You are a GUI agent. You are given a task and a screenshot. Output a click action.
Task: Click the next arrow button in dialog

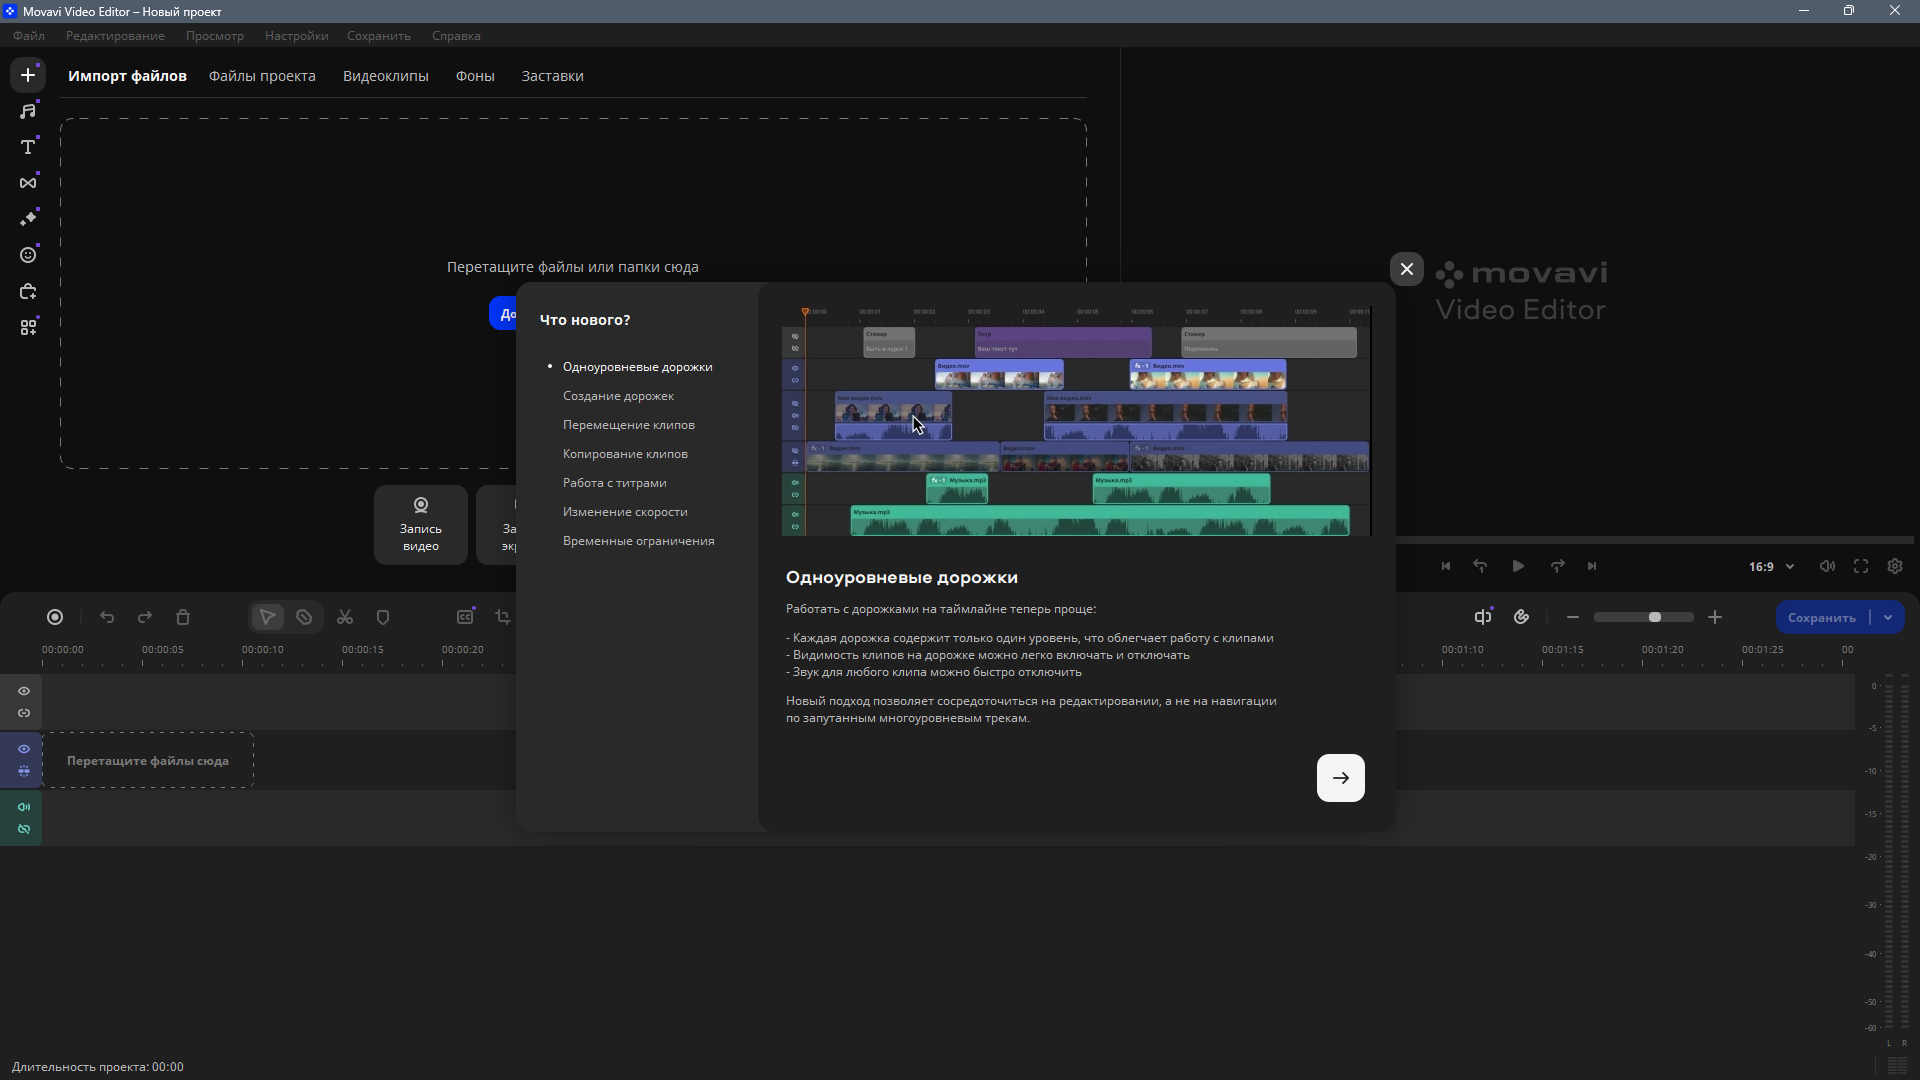tap(1341, 778)
